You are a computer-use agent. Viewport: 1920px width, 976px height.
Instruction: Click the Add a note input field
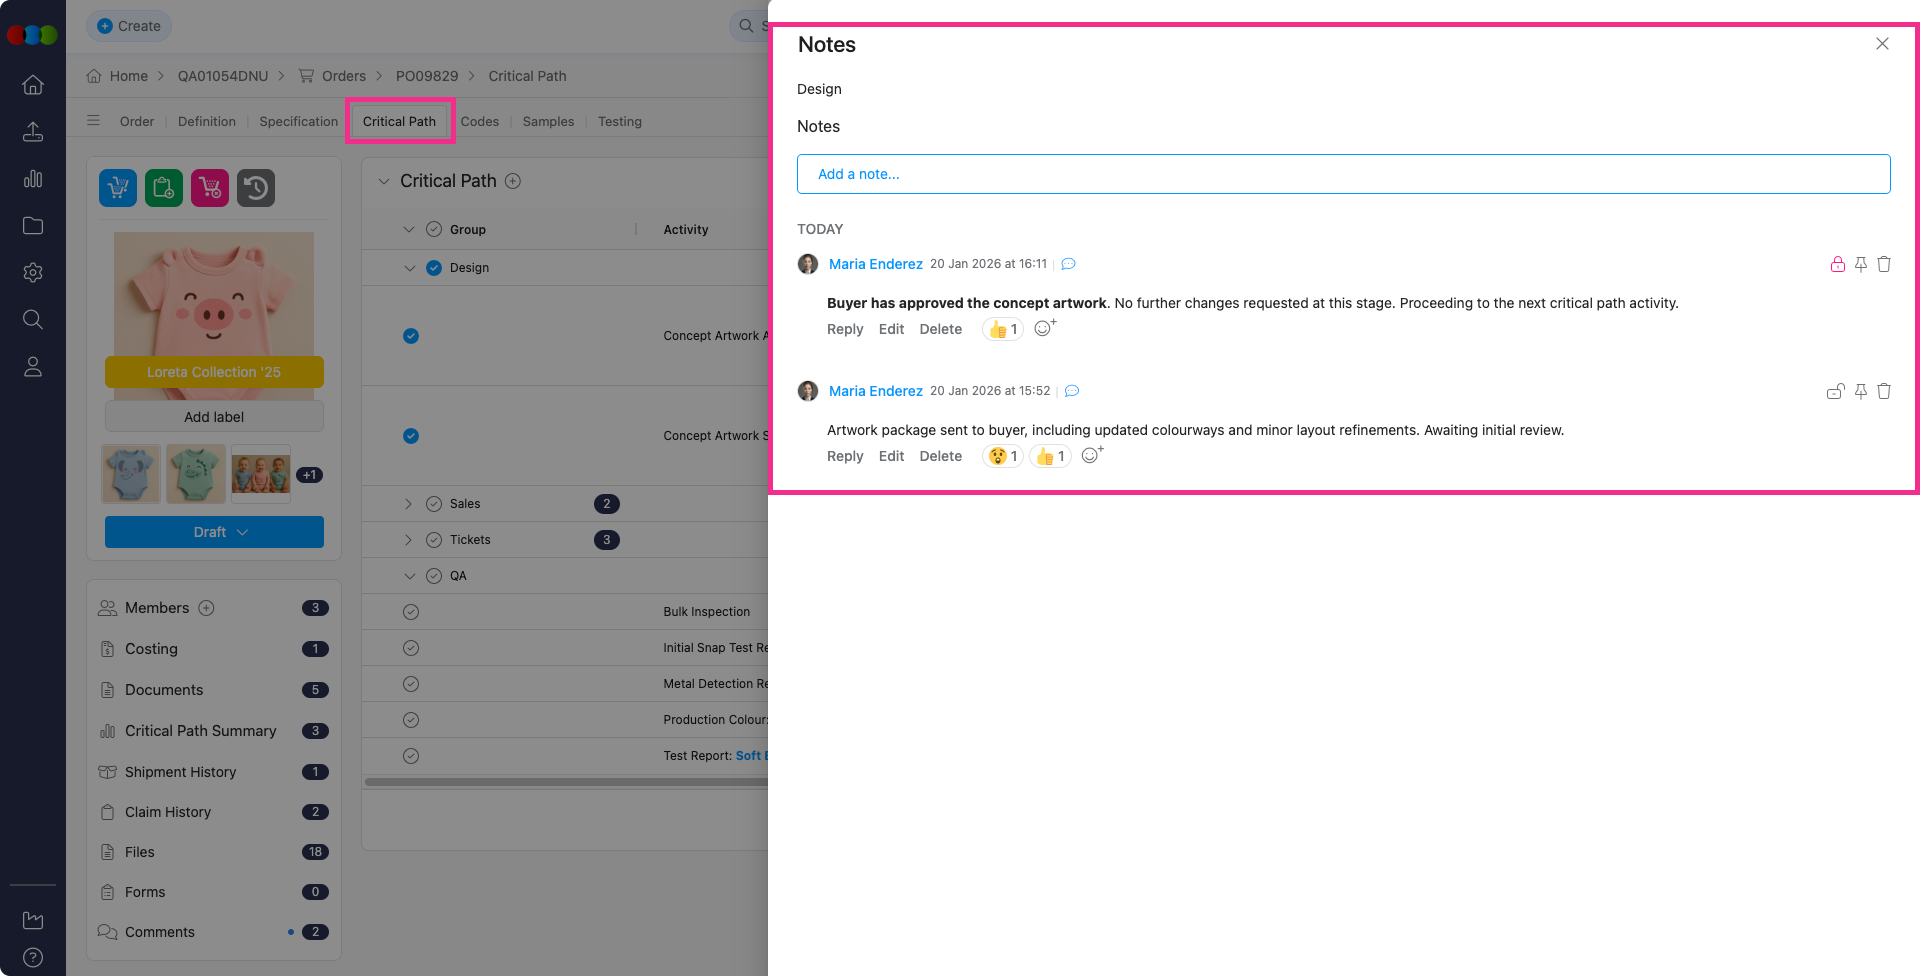click(x=1343, y=174)
